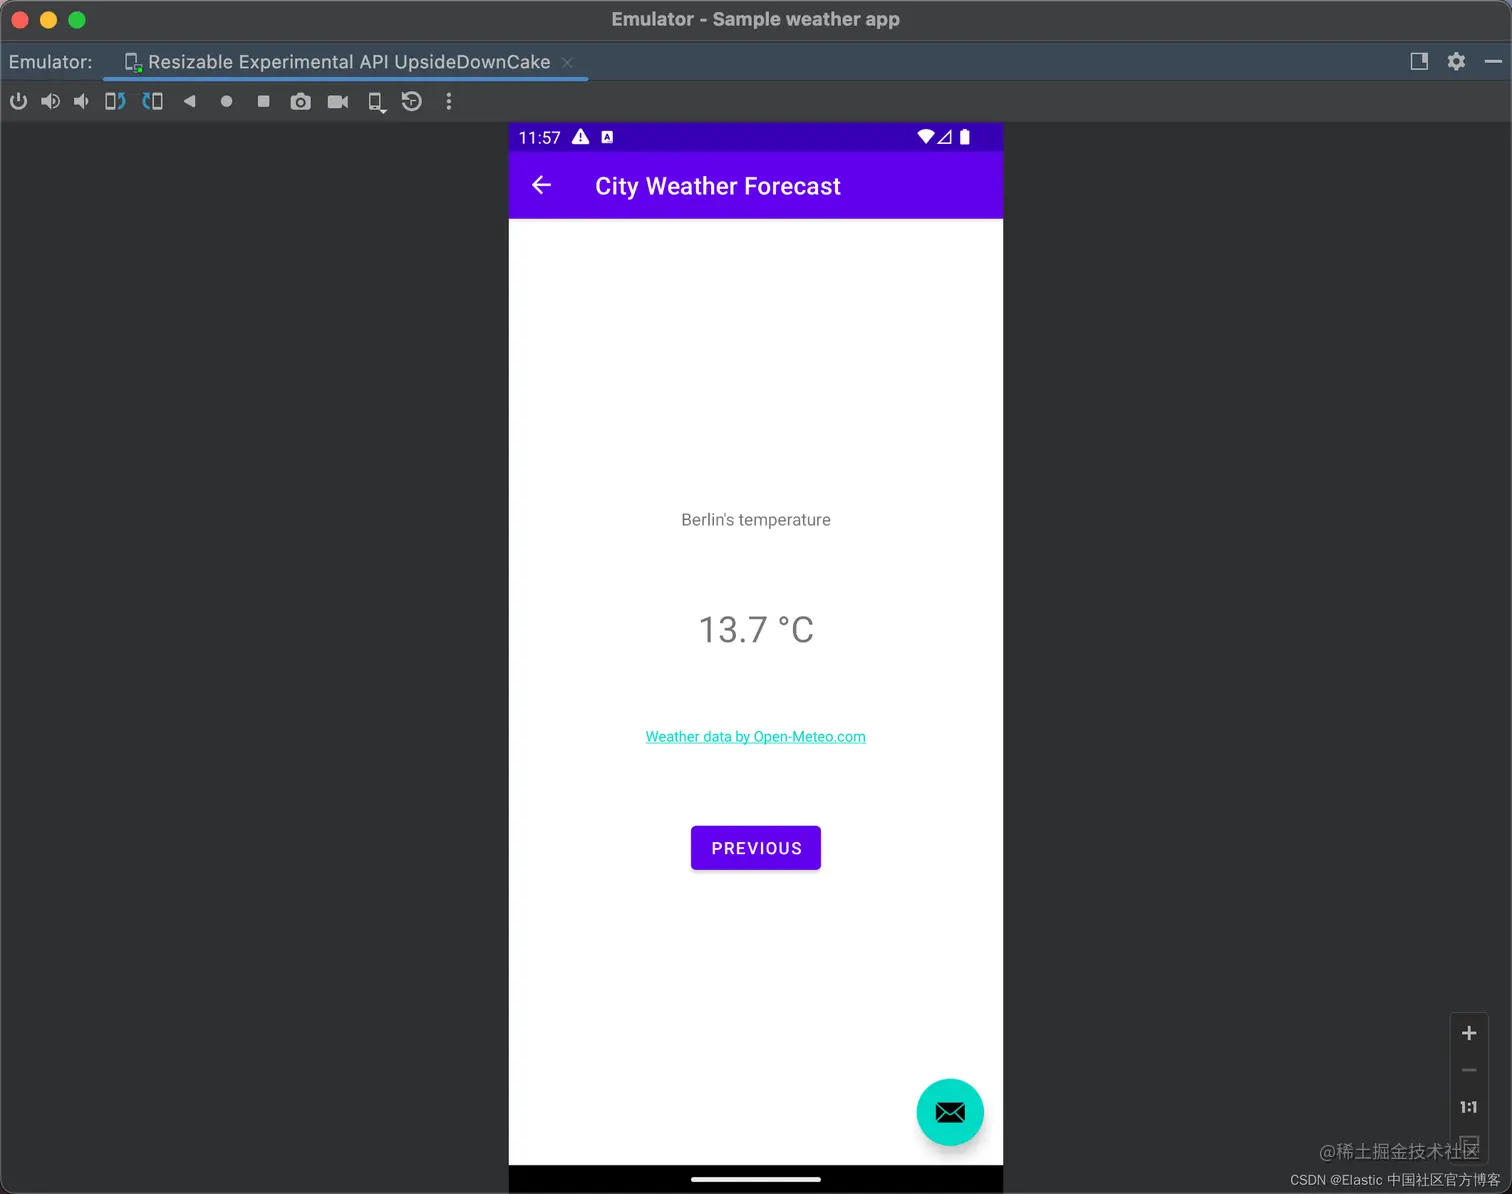The image size is (1512, 1194).
Task: Close the Resizable Experimental API tab
Action: pyautogui.click(x=567, y=62)
